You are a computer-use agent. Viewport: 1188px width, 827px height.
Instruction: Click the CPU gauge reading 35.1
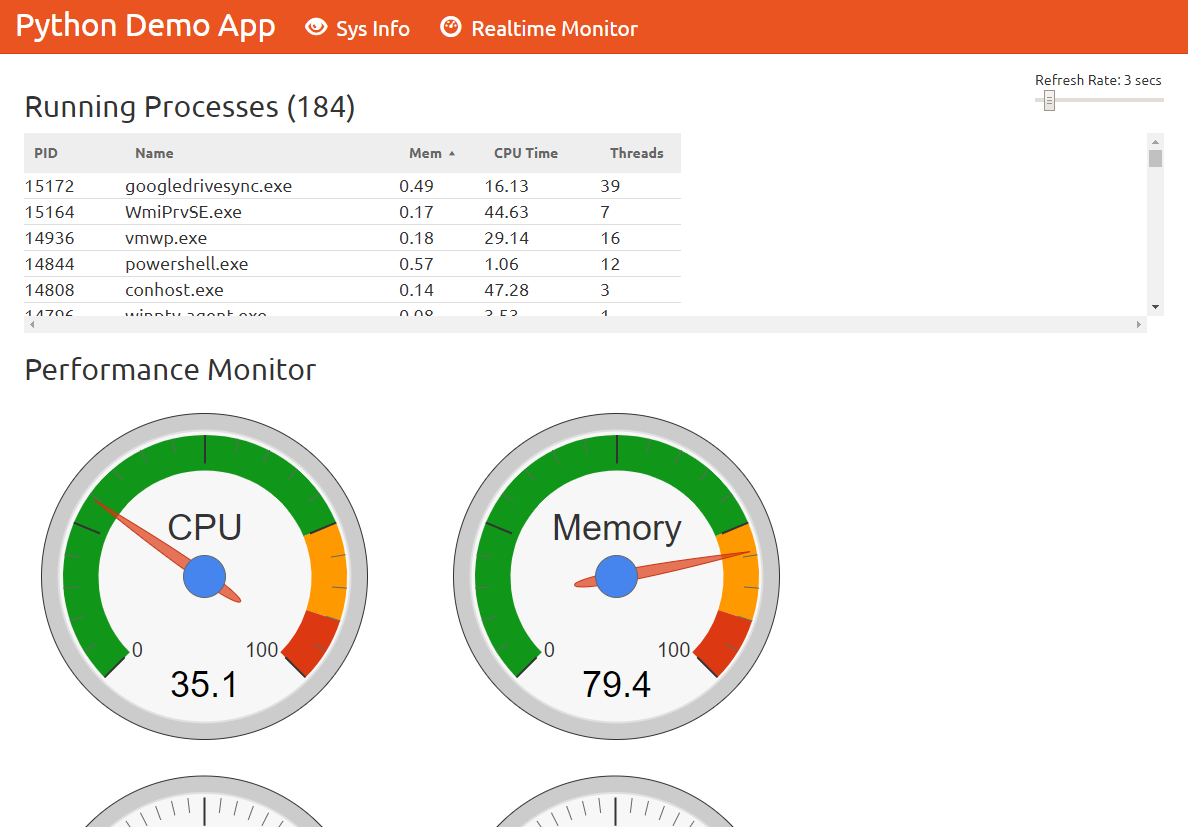click(x=204, y=685)
